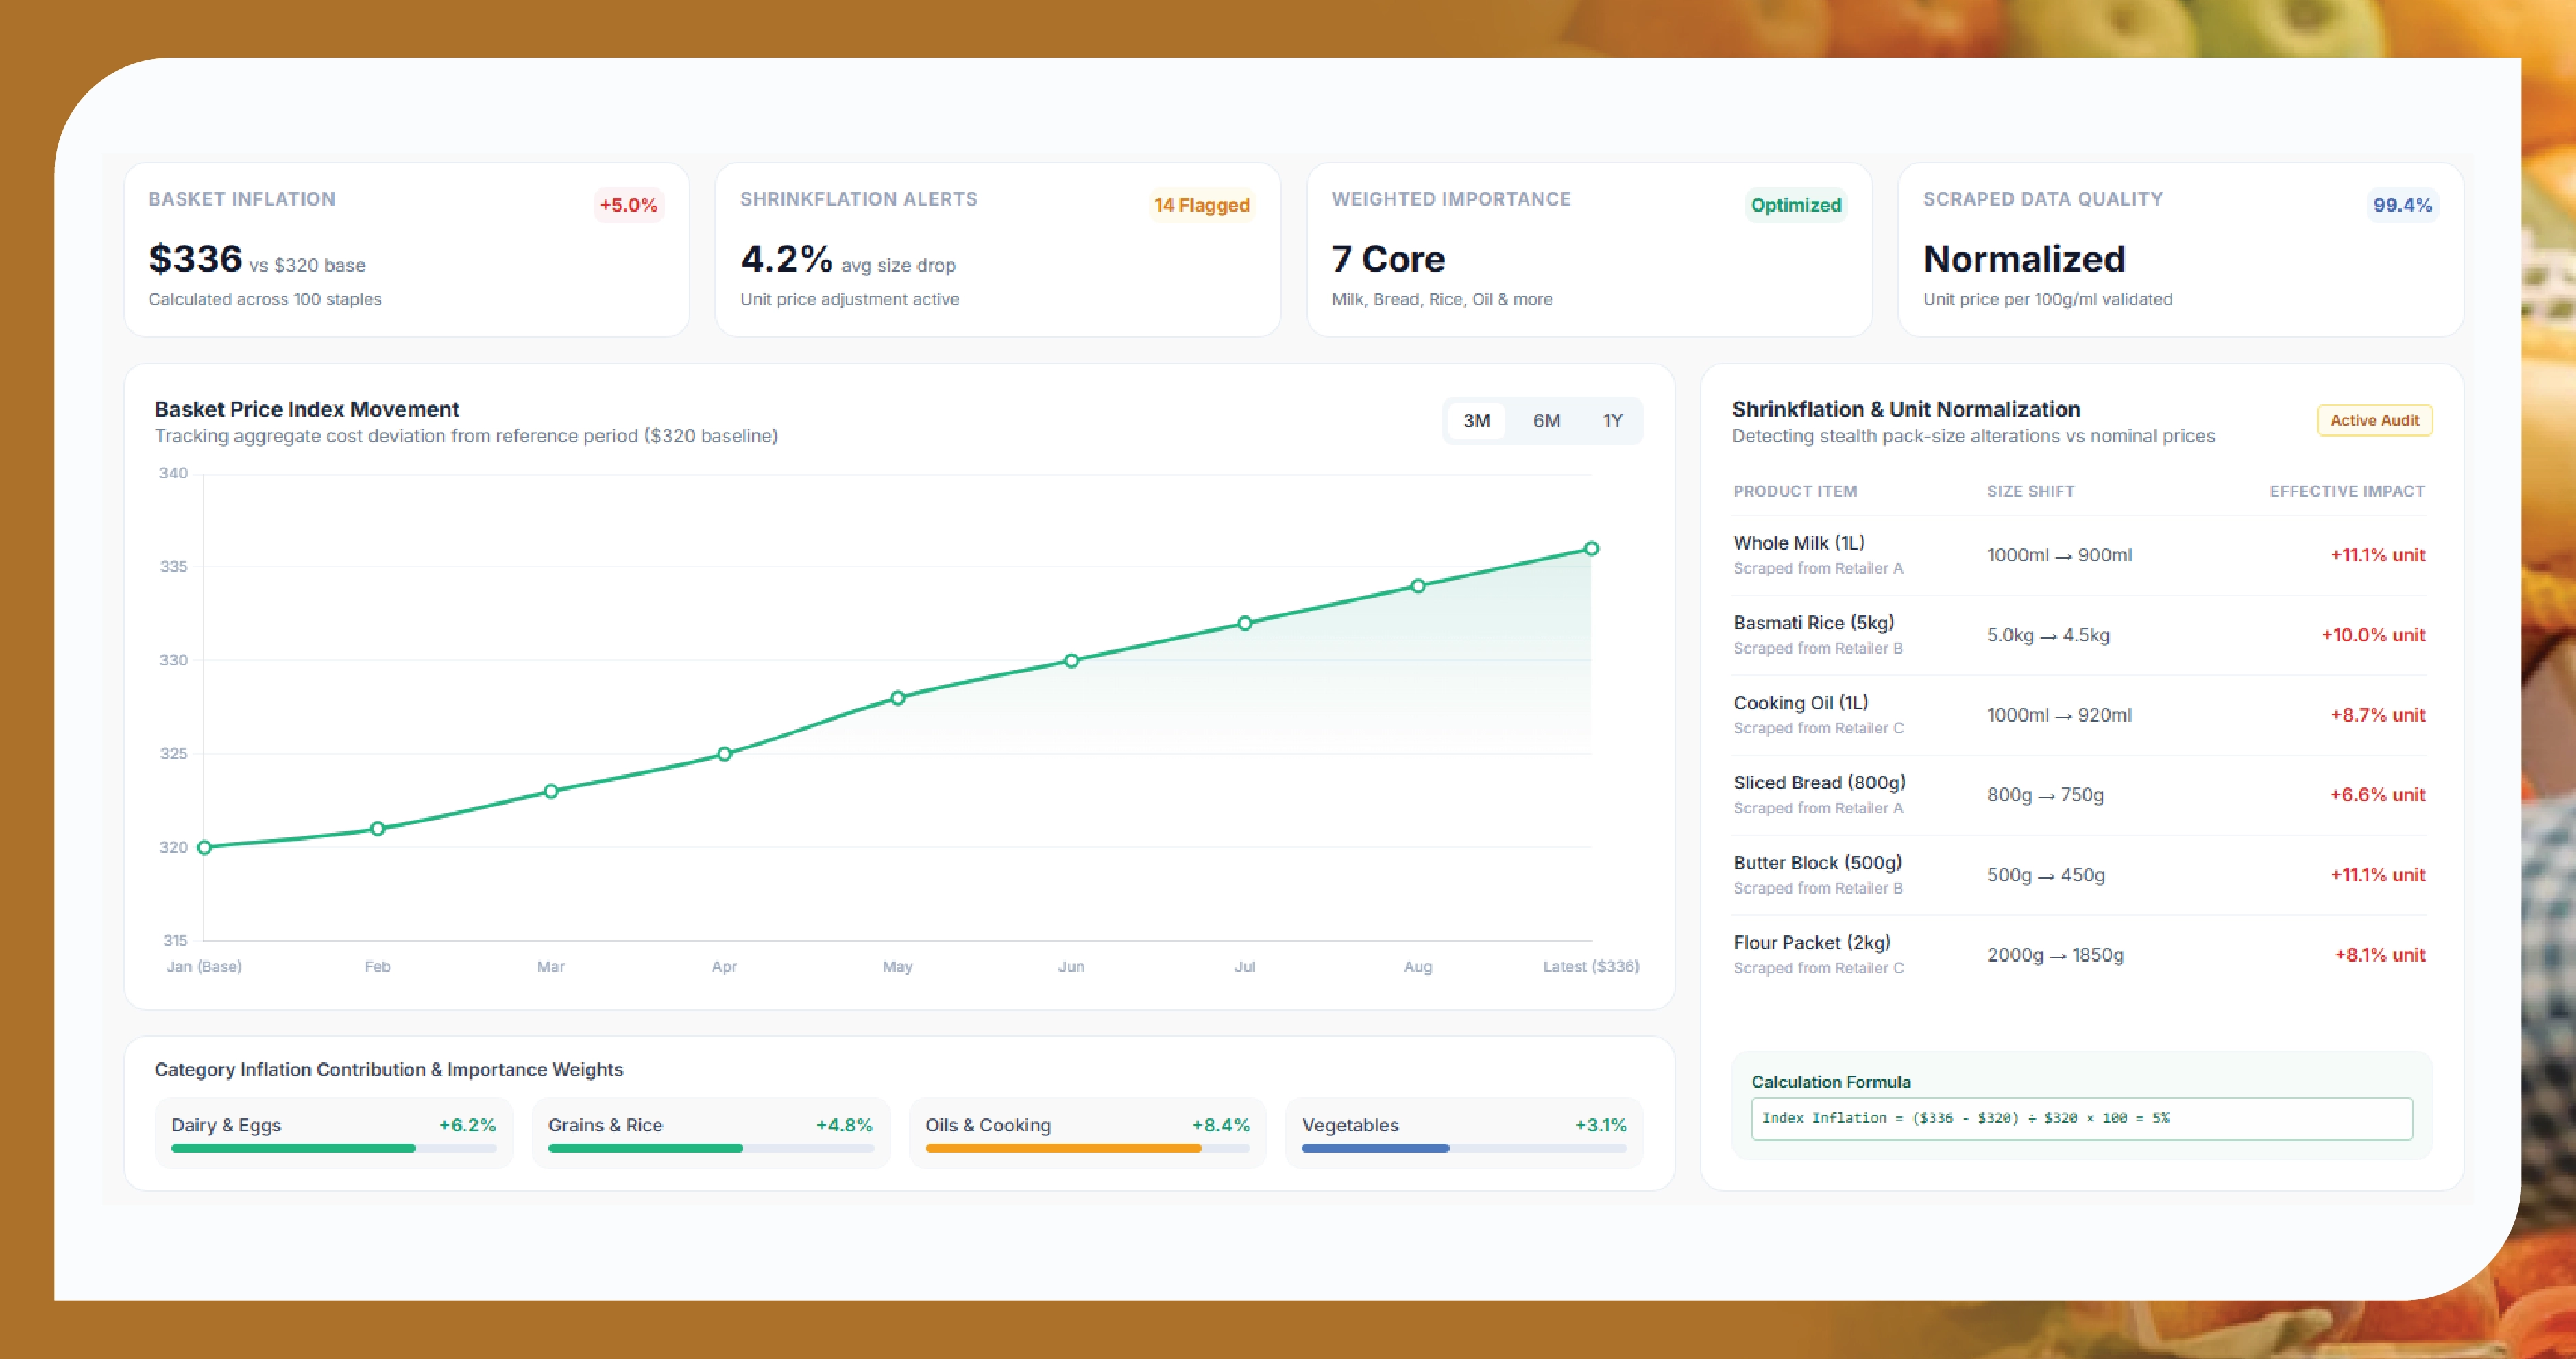The image size is (2576, 1359).
Task: Click the Aug data point on chart
Action: 1418,586
